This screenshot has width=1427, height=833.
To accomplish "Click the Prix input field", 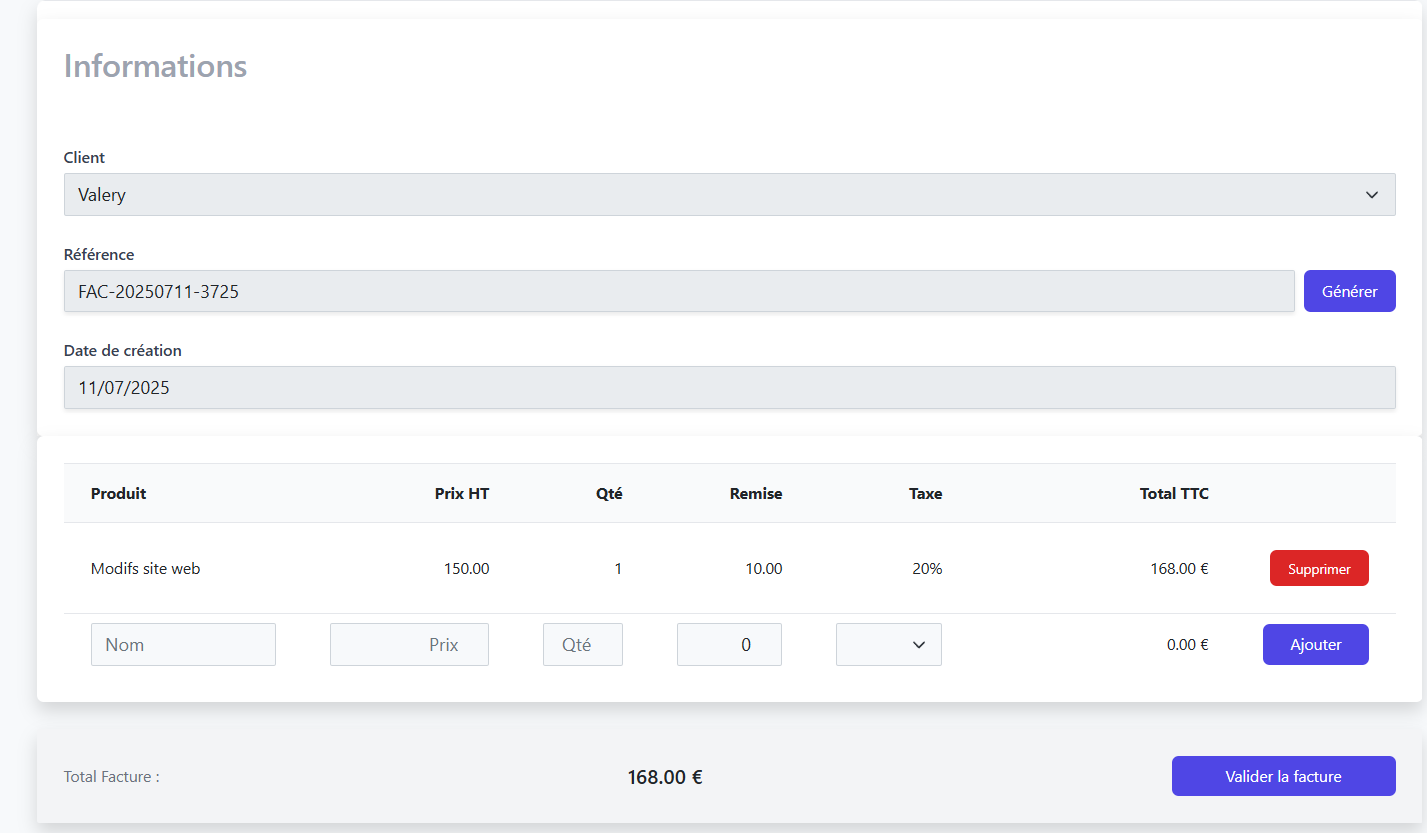I will (x=409, y=645).
